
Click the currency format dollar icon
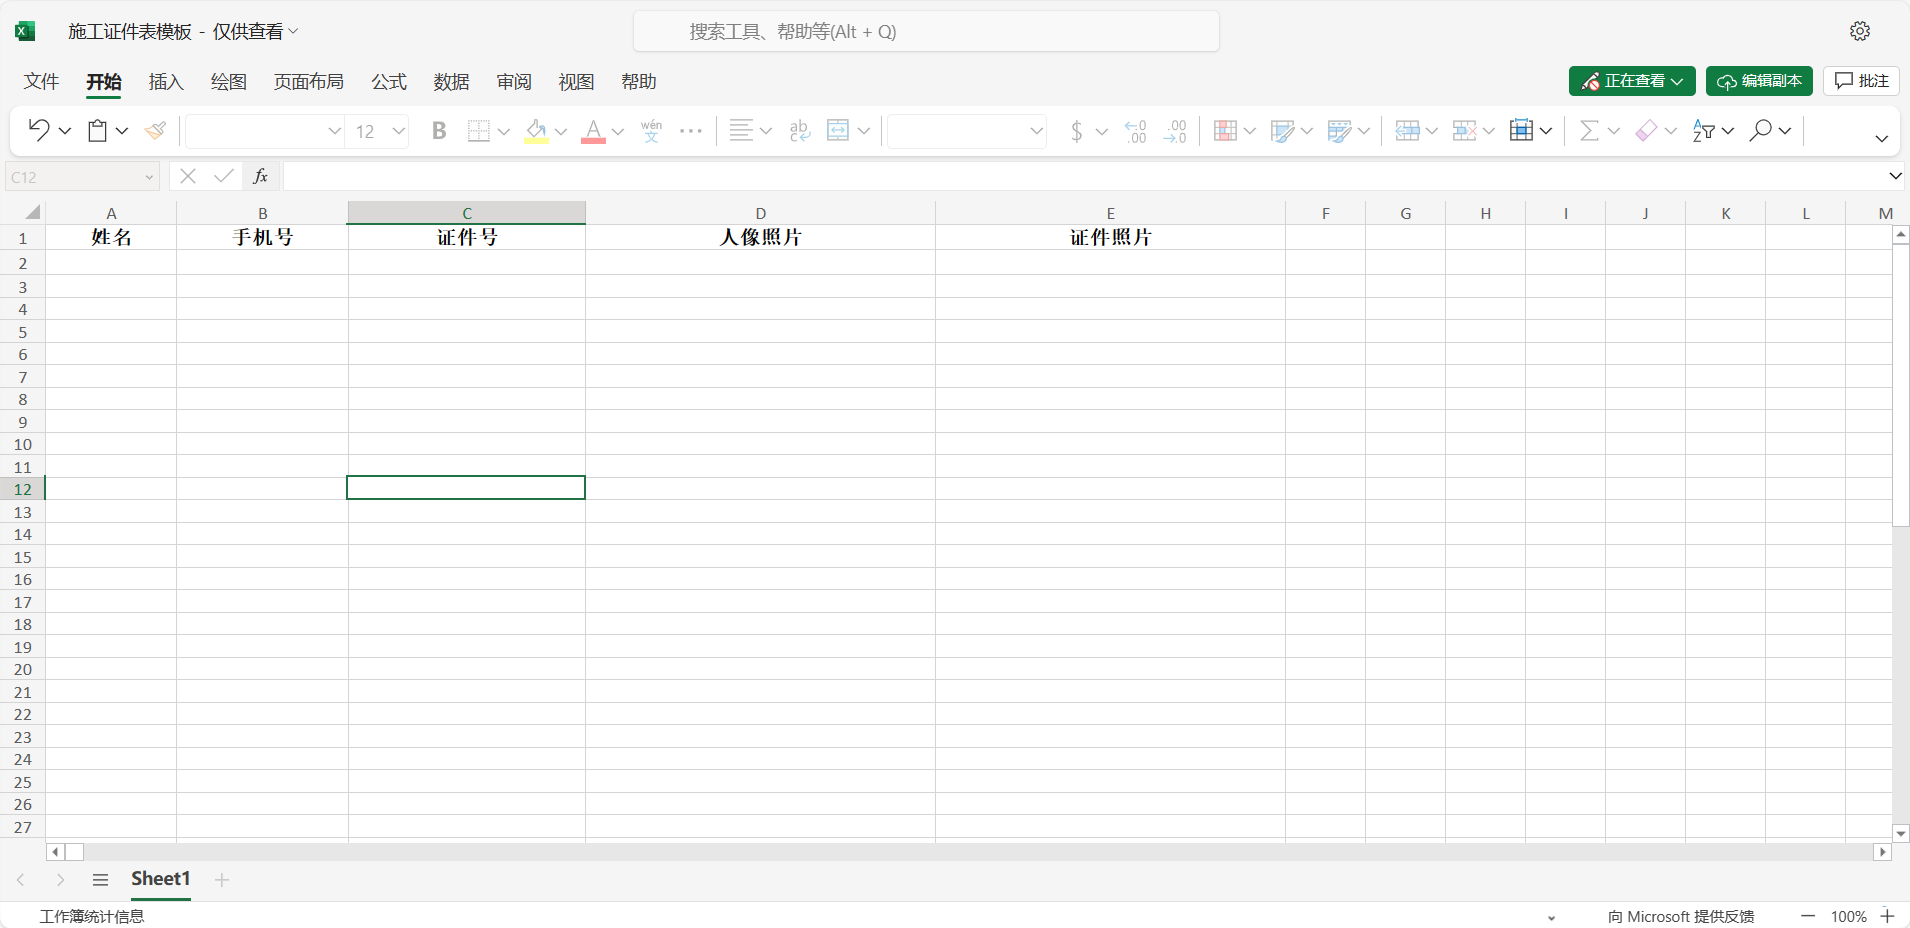coord(1076,130)
